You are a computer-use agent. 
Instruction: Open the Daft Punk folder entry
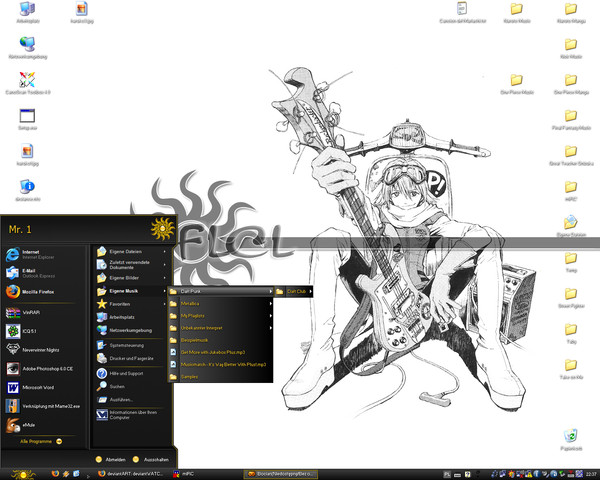[x=220, y=291]
